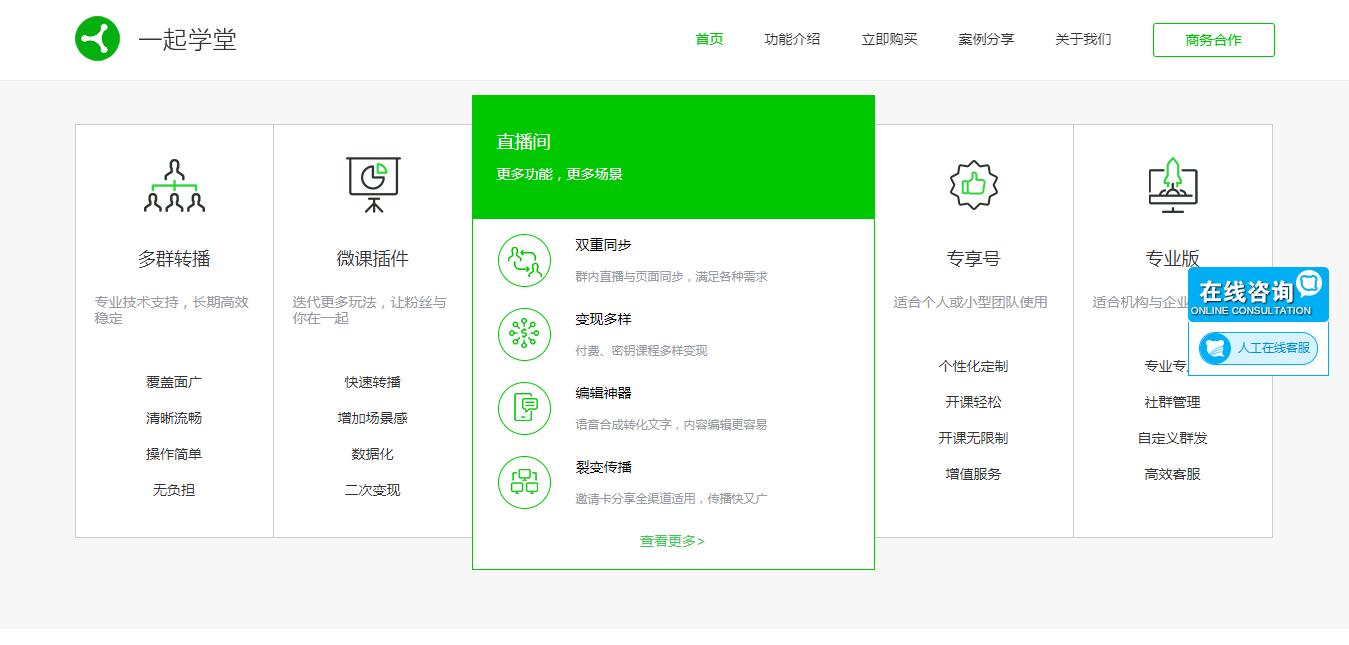Image resolution: width=1349 pixels, height=645 pixels.
Task: Click the 裂变传播 network share icon
Action: click(524, 482)
